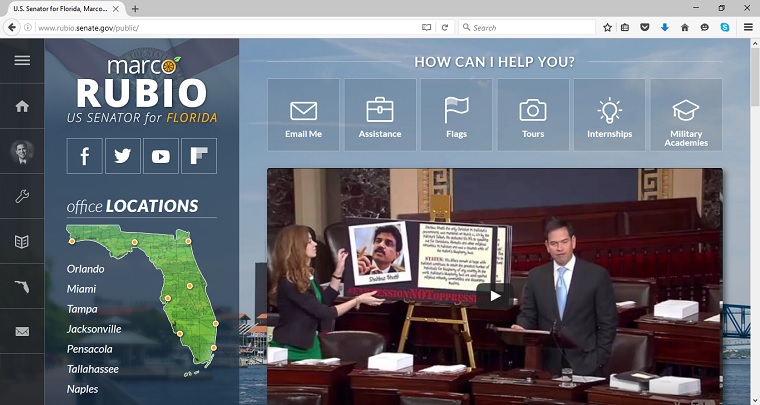Screen dimensions: 760x405
Task: Close the U.S. Senator for Florida tab
Action: [116, 9]
